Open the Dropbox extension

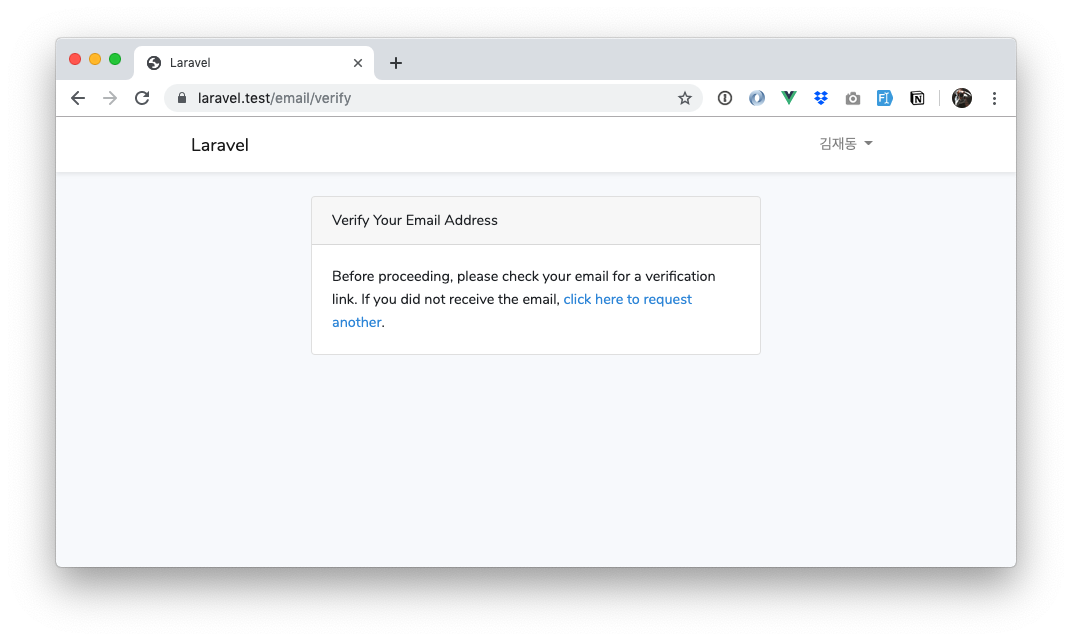821,98
